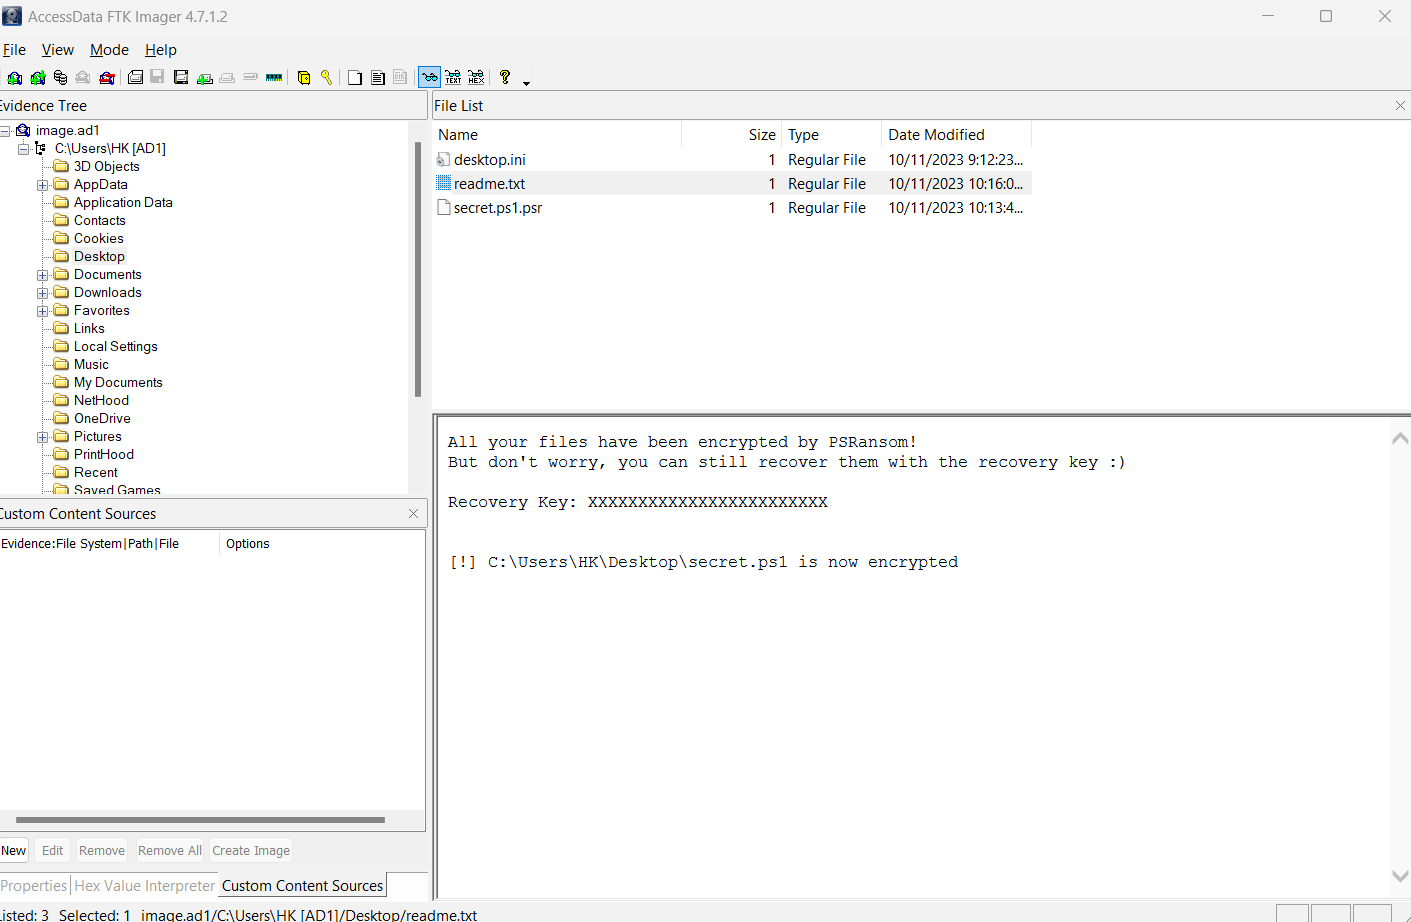
Task: Select the Cookies folder
Action: (x=99, y=239)
